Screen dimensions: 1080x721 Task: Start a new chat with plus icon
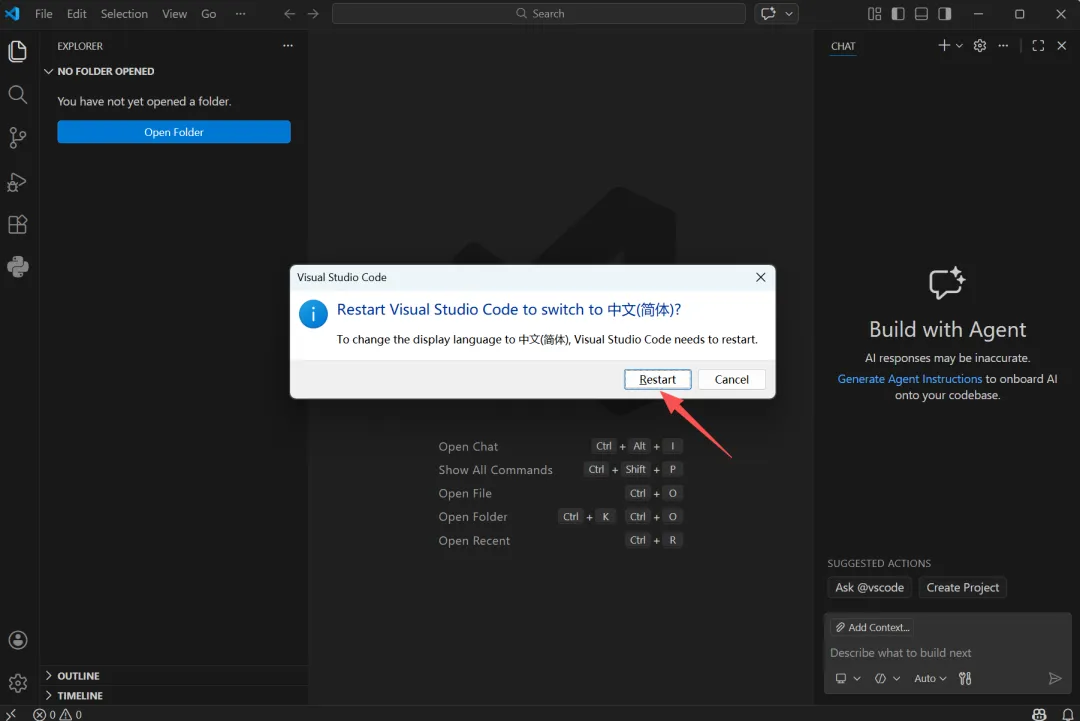tap(944, 45)
